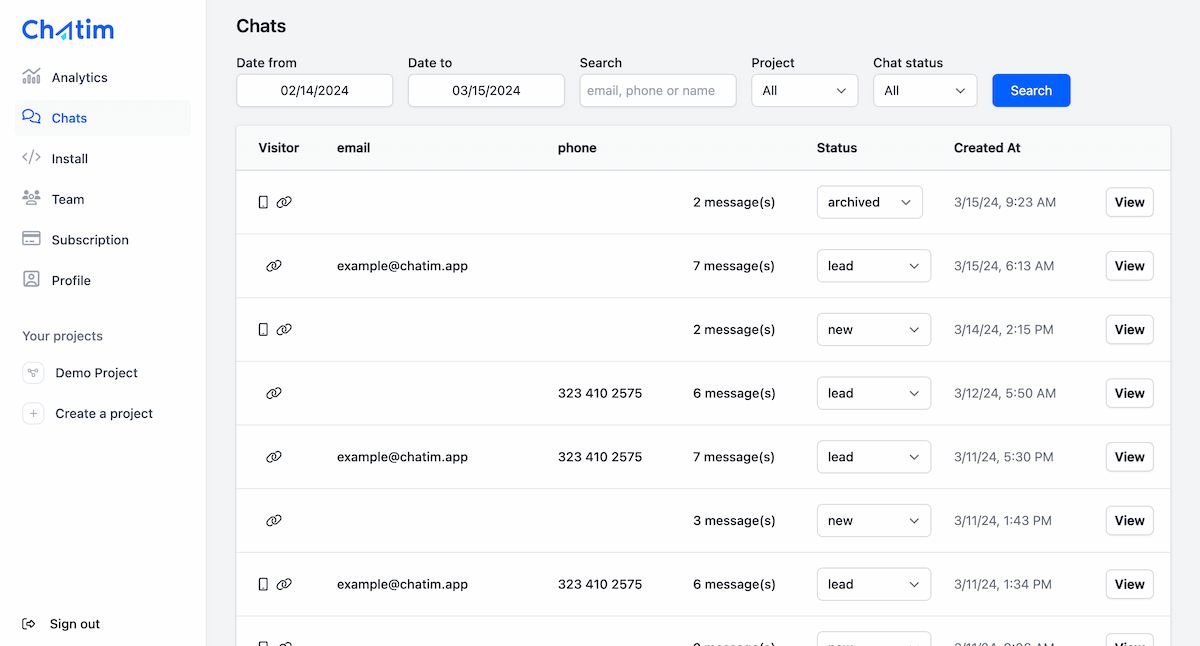Click the plus icon beside Create a project
1200x646 pixels.
click(x=32, y=413)
